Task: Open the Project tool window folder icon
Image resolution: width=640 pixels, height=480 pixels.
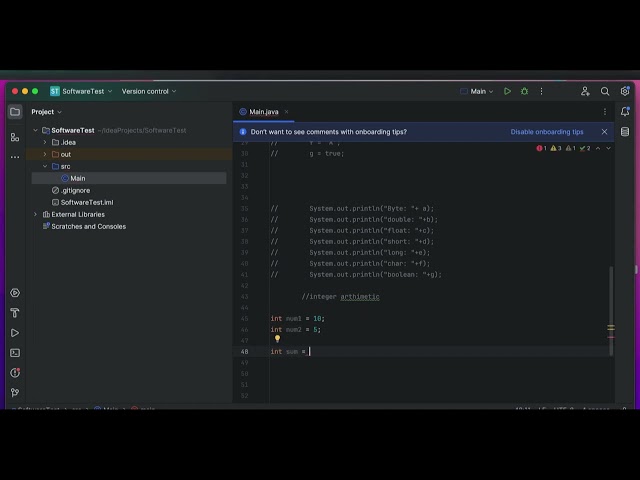Action: [15, 112]
